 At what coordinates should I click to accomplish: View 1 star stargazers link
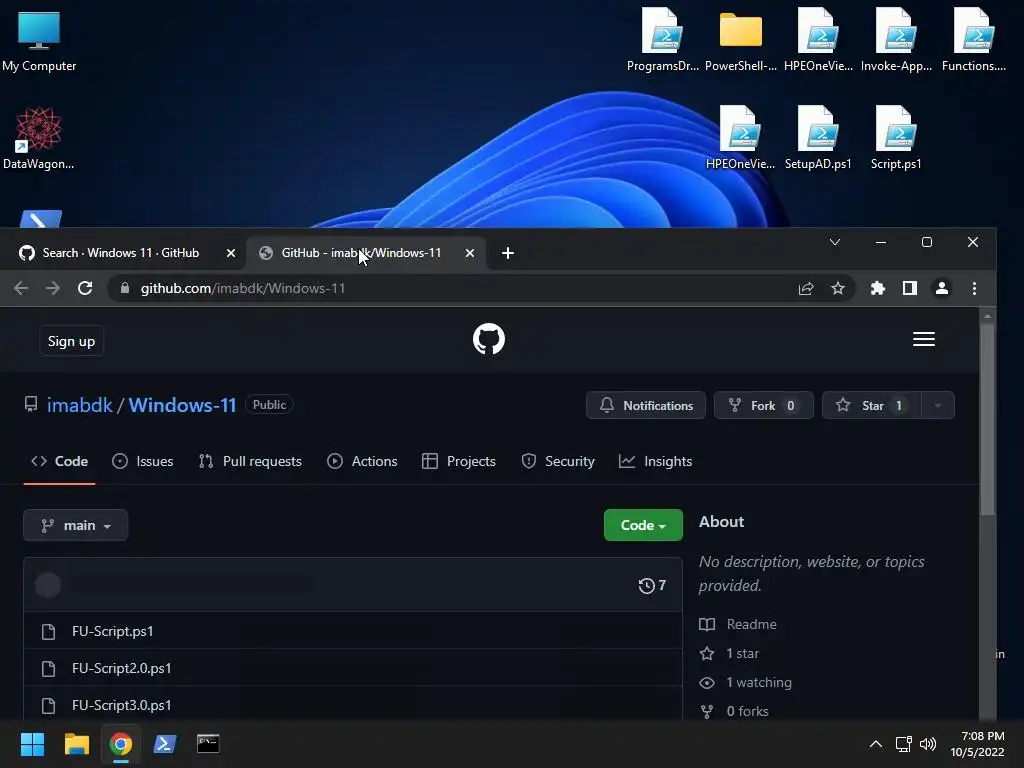point(729,653)
